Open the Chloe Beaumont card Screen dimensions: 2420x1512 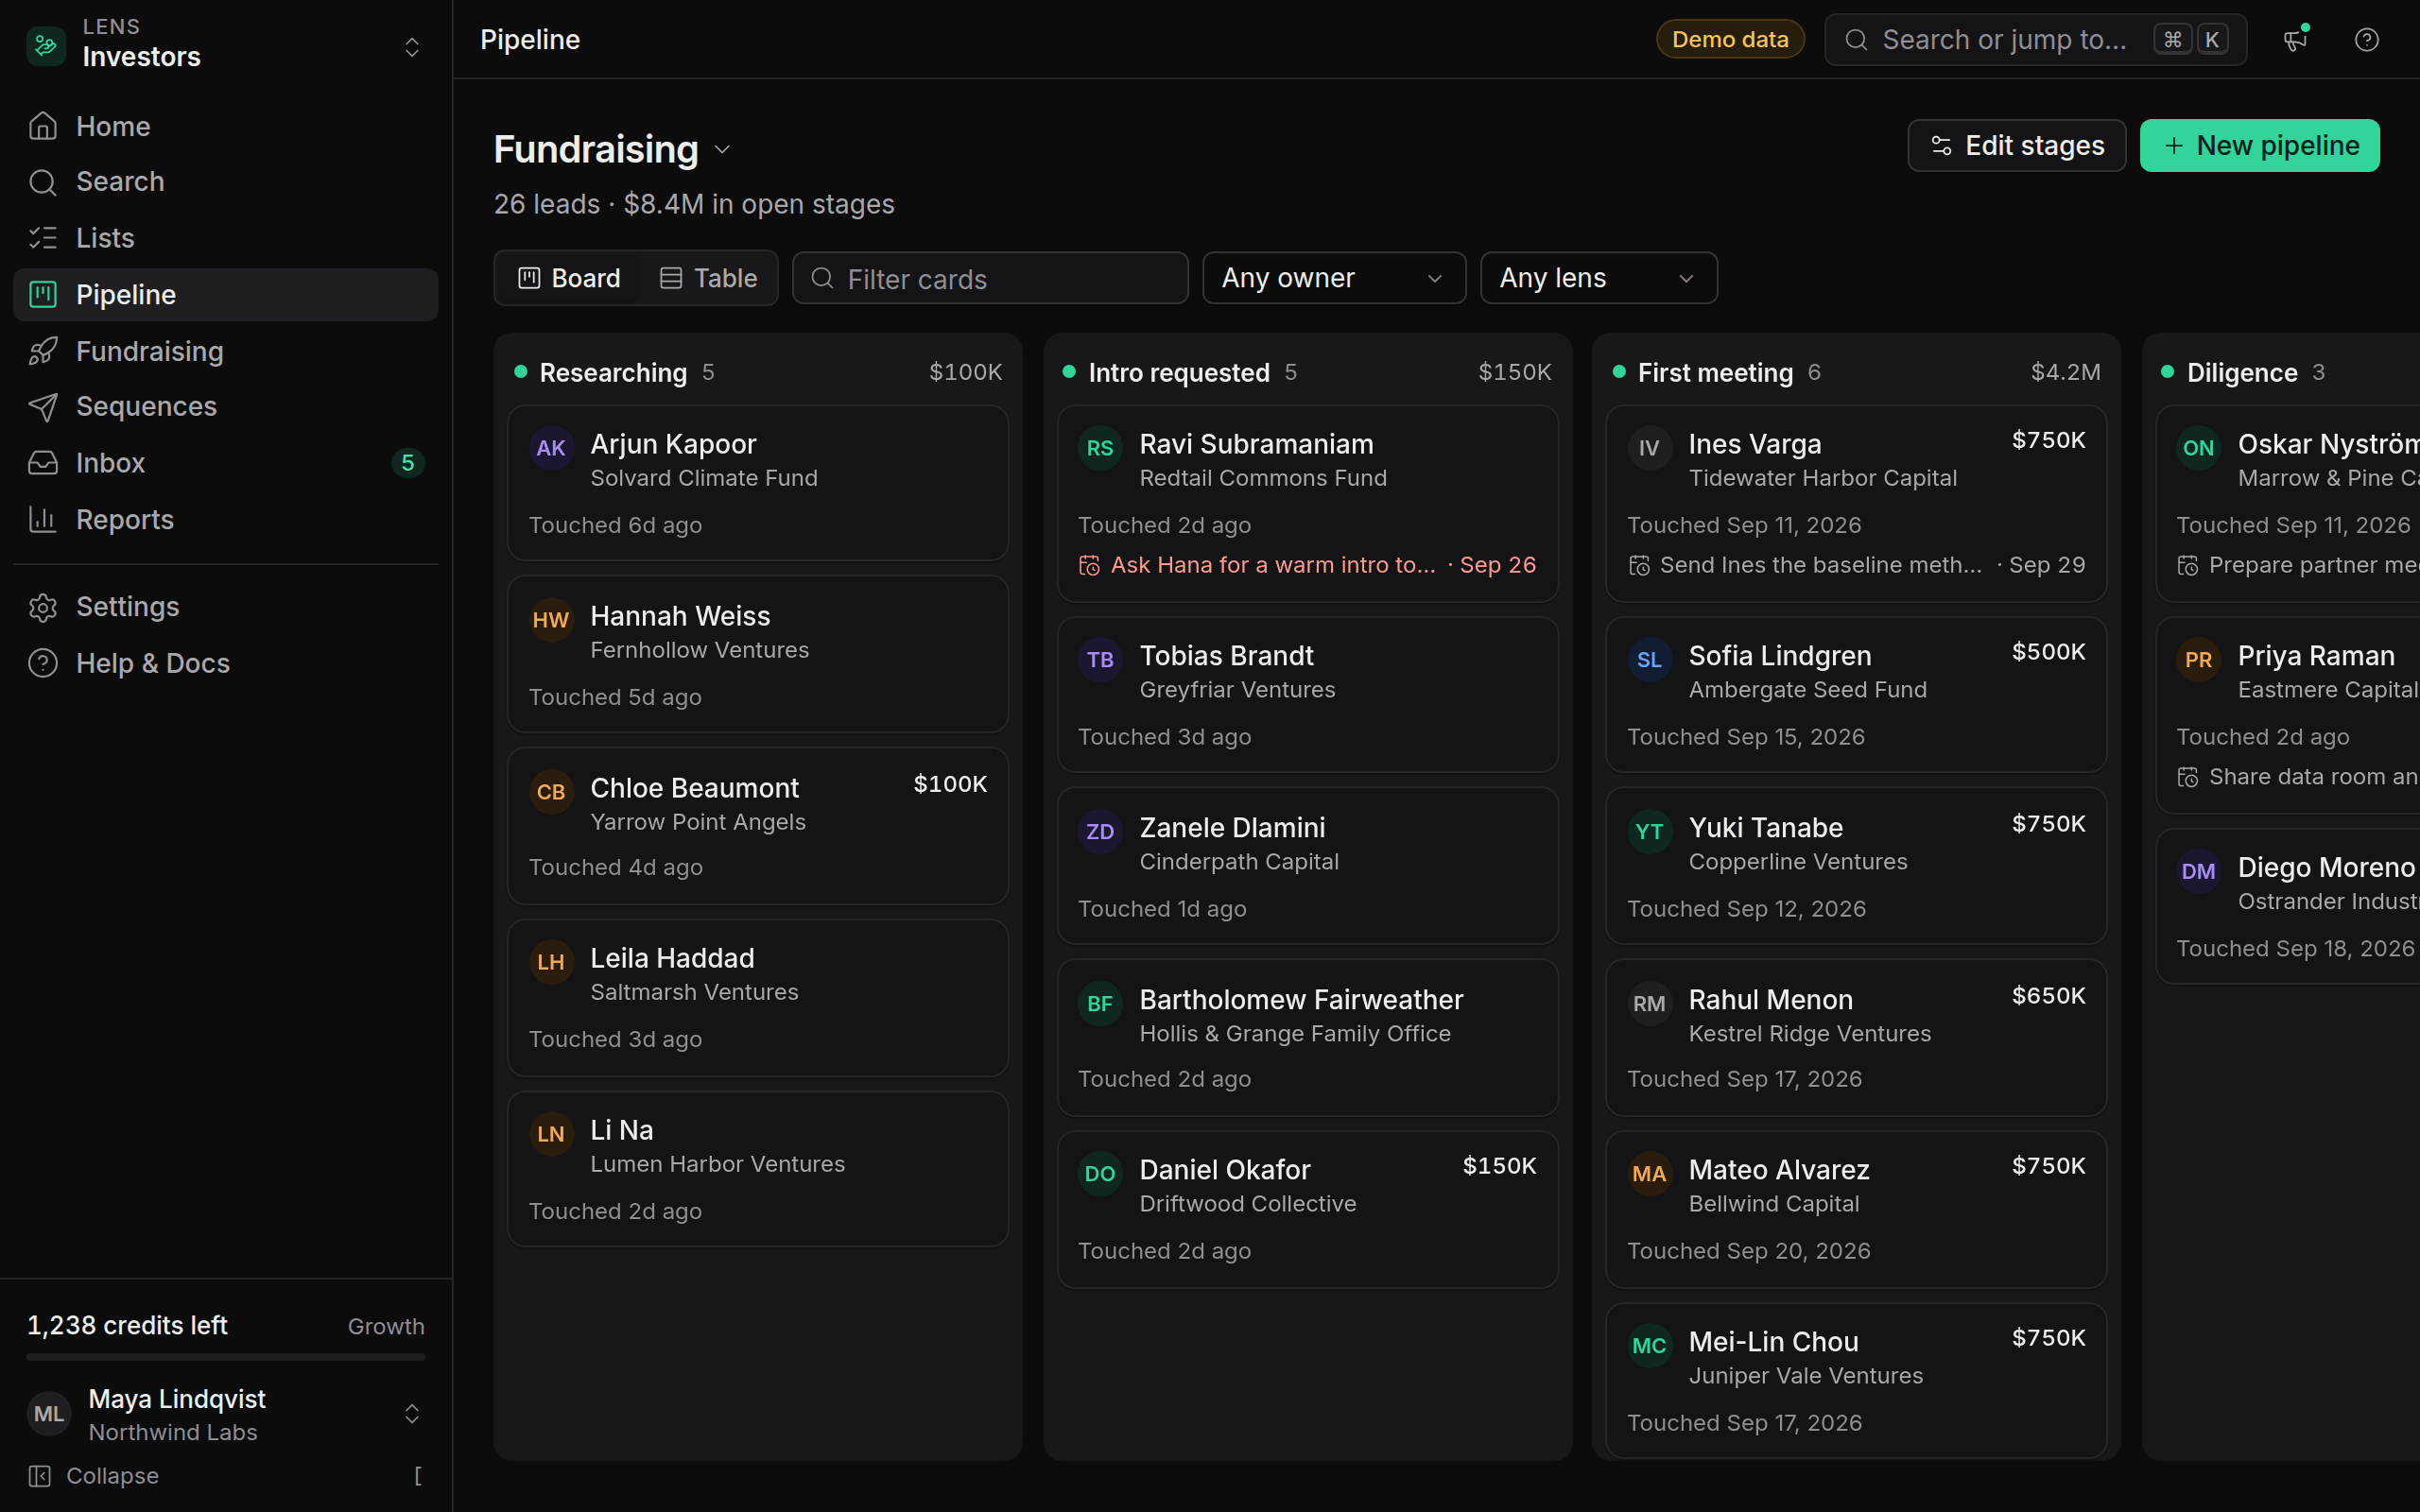click(757, 826)
